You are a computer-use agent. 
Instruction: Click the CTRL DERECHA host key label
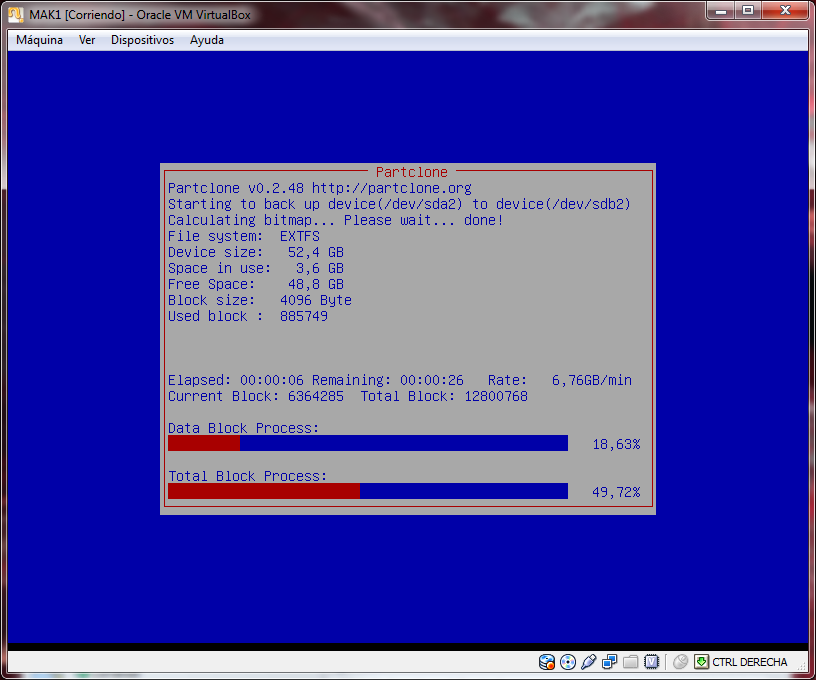749,662
